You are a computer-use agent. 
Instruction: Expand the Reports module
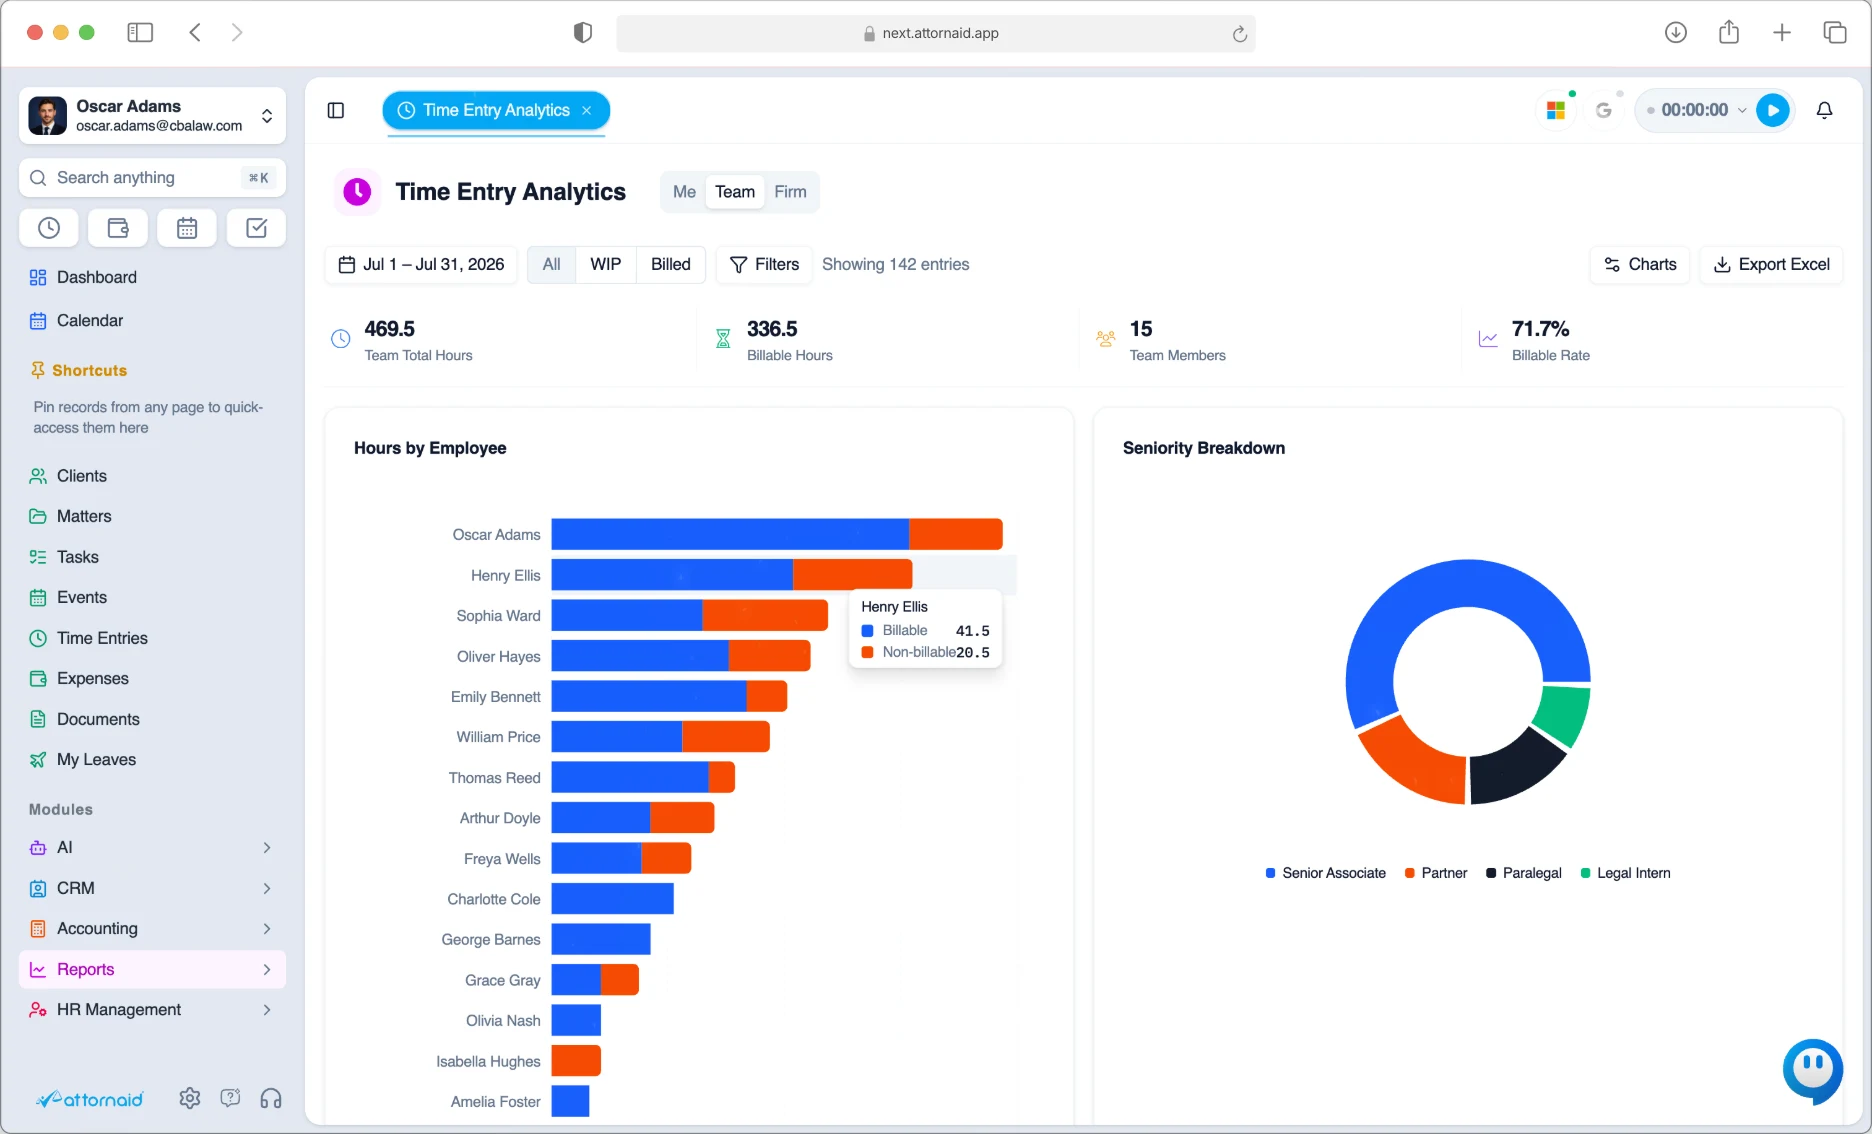pyautogui.click(x=152, y=969)
